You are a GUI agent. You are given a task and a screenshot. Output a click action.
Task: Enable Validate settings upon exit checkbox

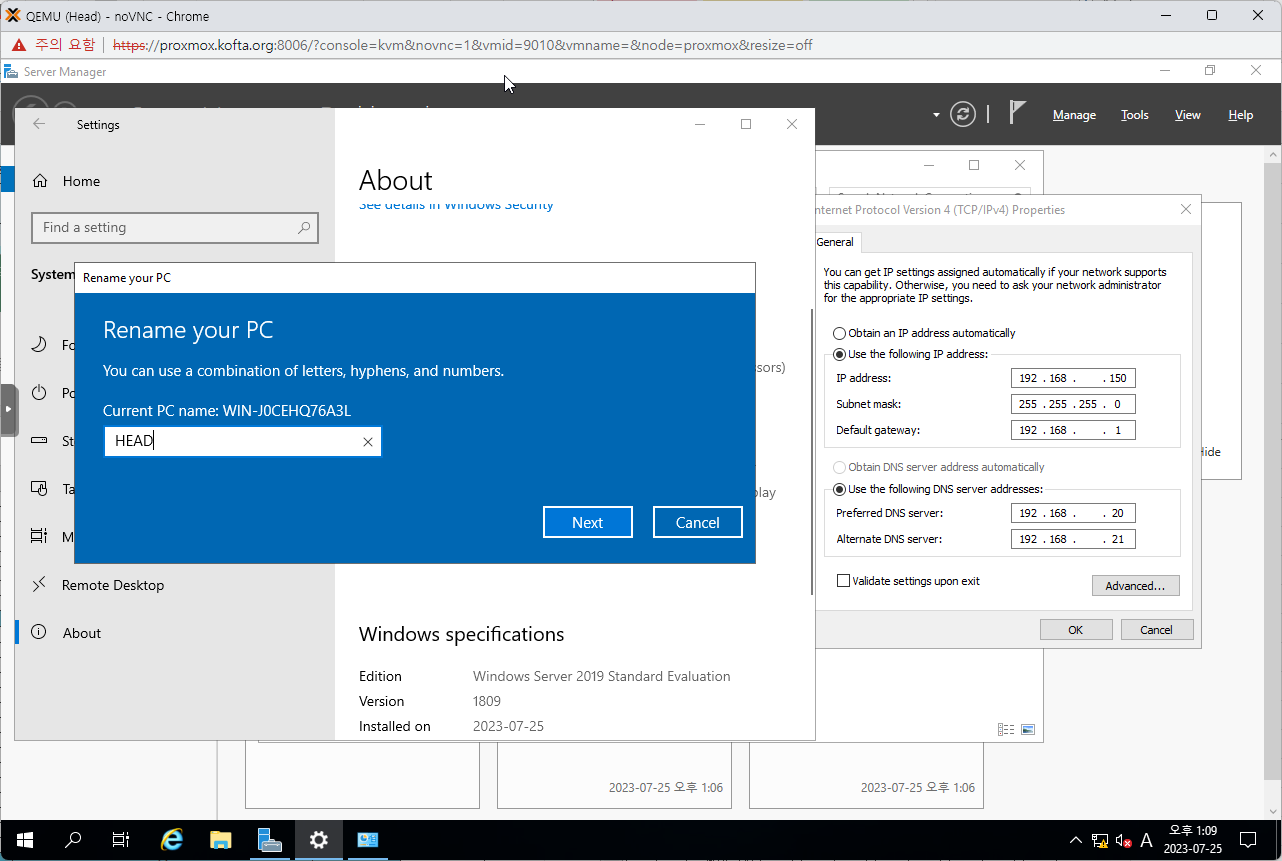point(843,581)
